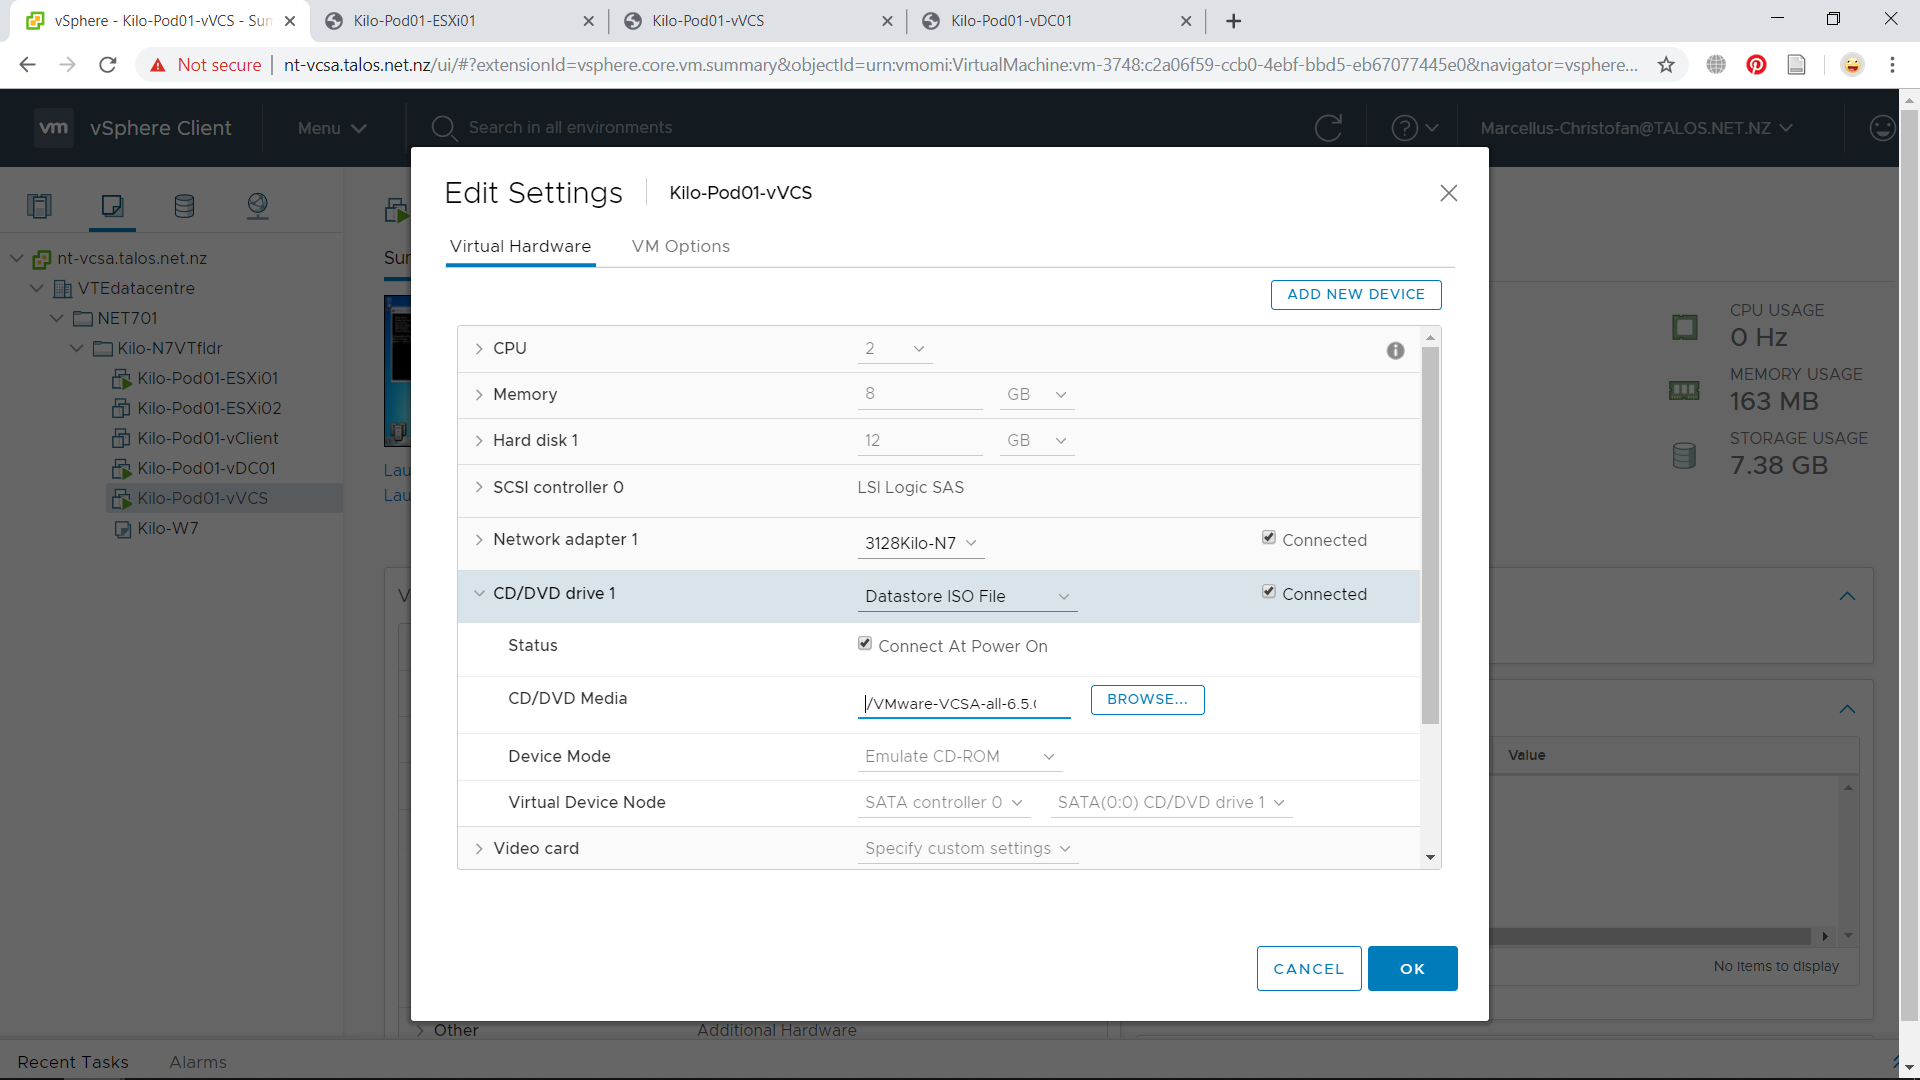Toggle Connect At Power On checkbox

(865, 644)
